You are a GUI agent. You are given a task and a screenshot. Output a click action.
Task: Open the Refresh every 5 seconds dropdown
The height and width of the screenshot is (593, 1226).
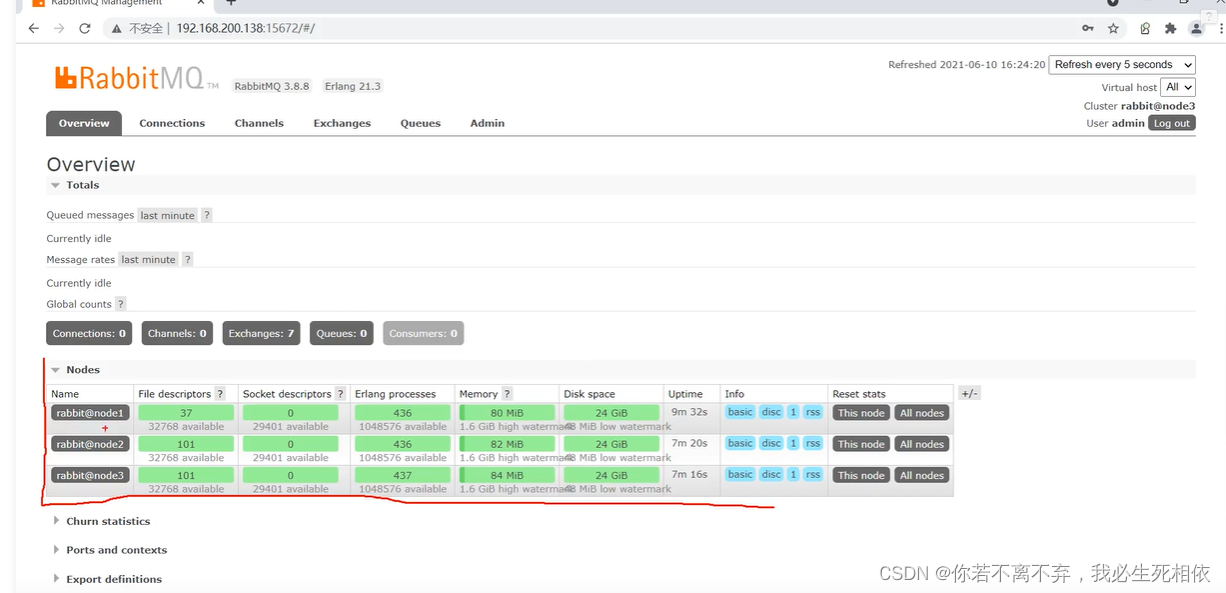1122,64
